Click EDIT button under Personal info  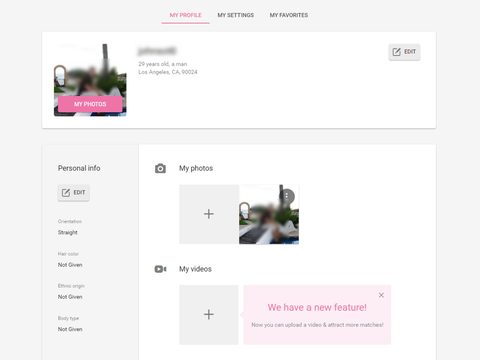click(73, 193)
